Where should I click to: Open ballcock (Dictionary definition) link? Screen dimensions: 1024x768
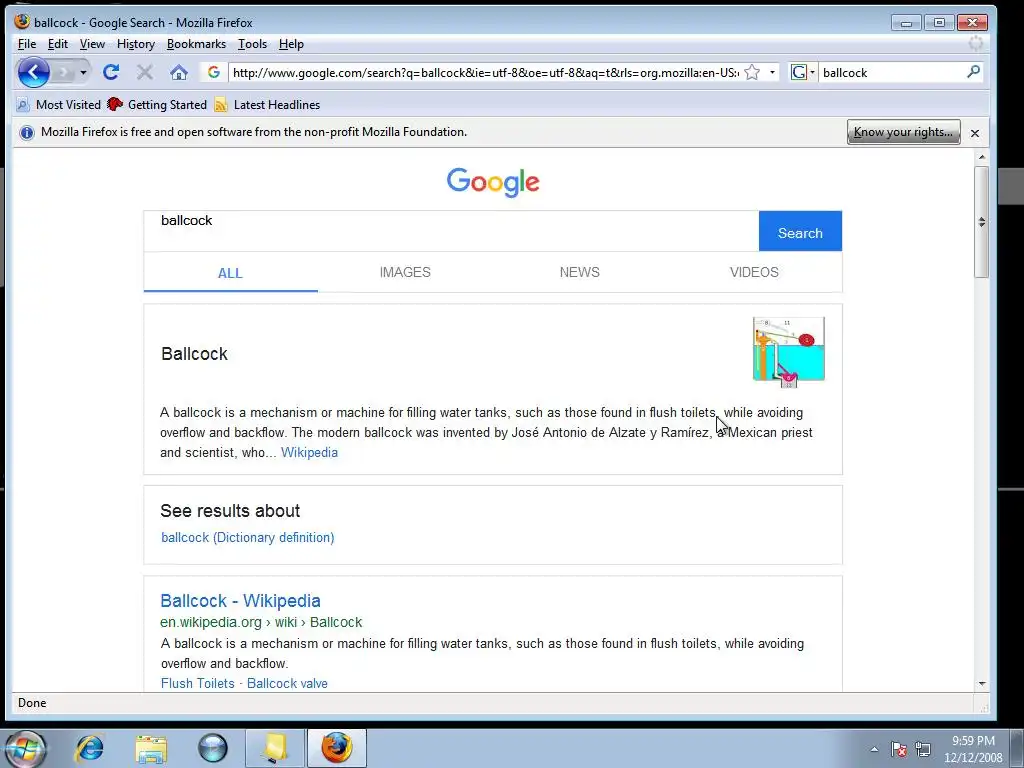(248, 537)
